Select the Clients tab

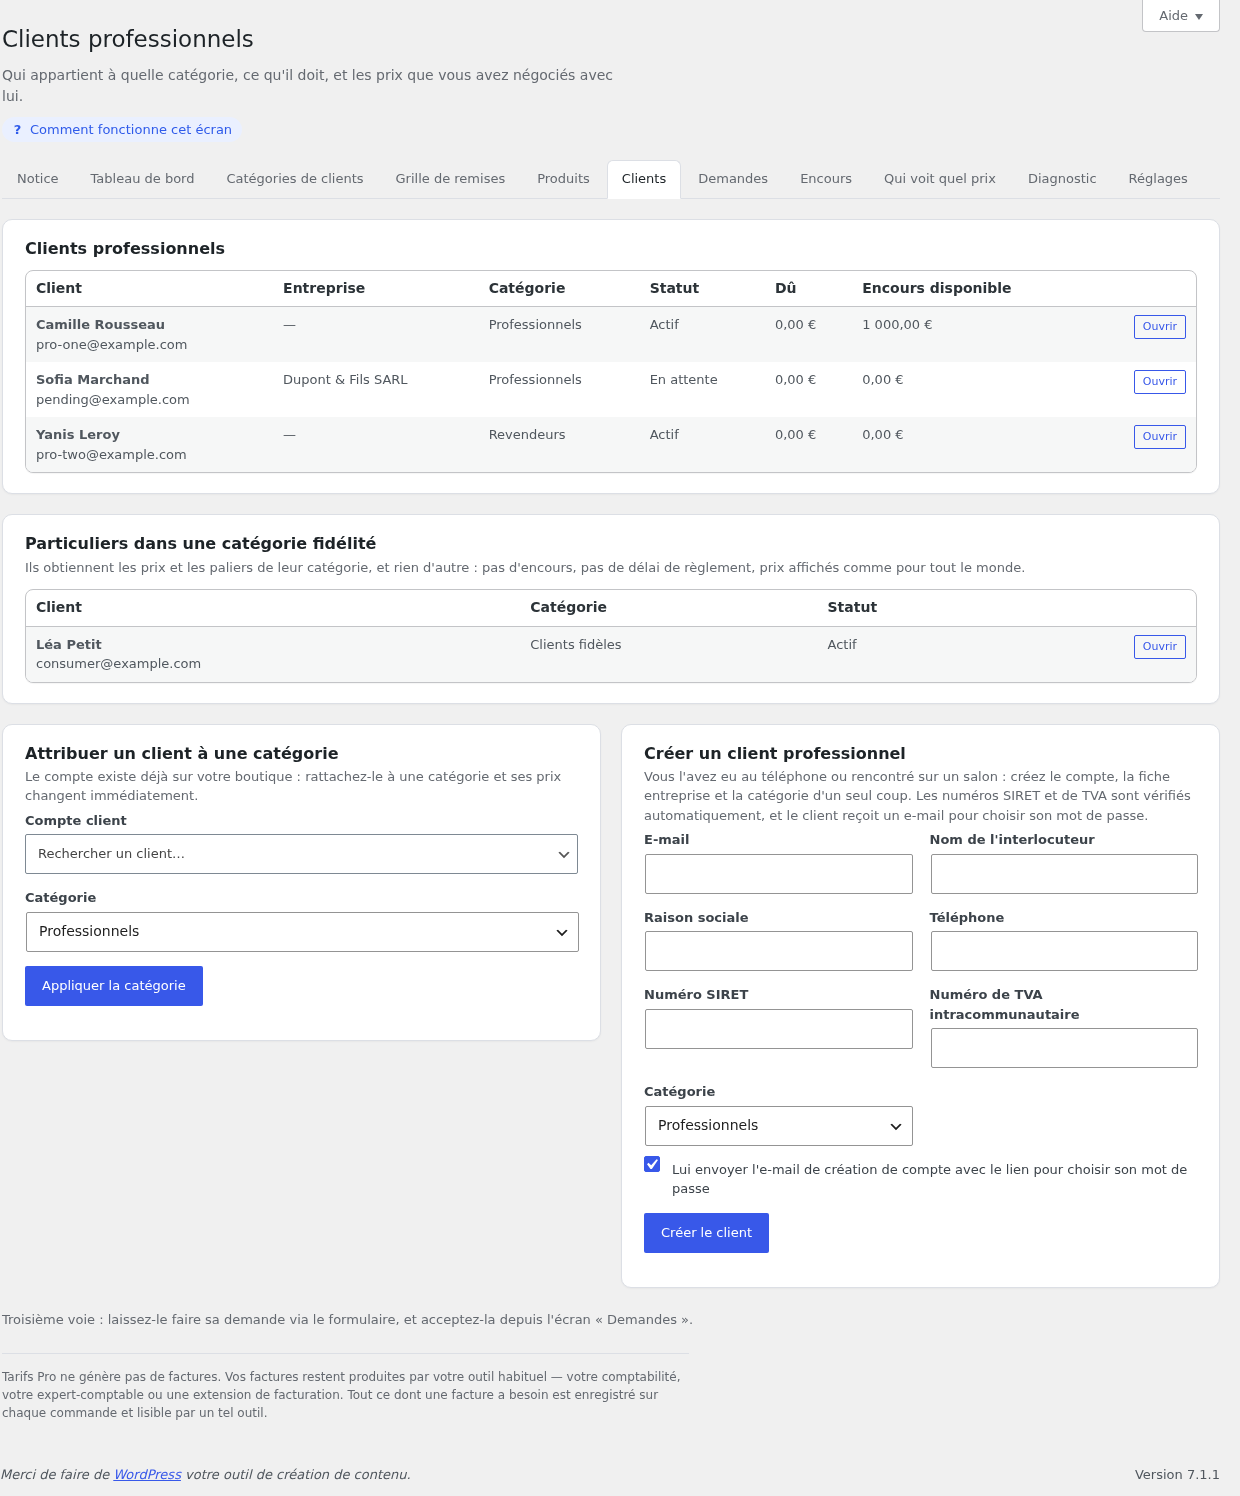[x=644, y=179]
